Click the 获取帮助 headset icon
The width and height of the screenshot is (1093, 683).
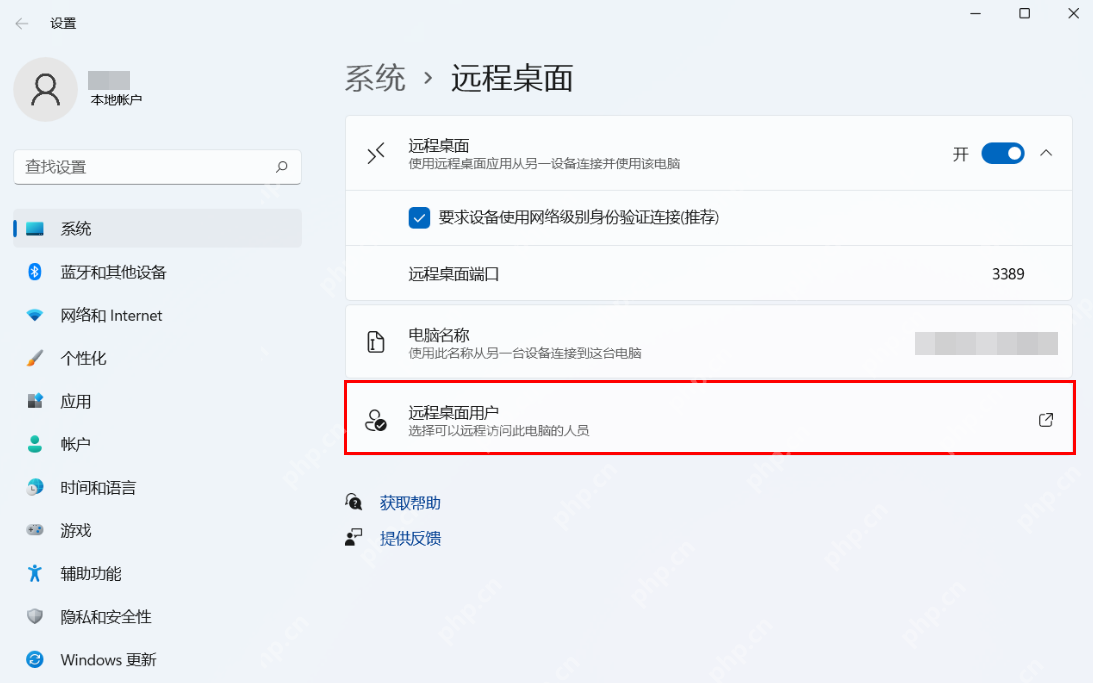point(353,502)
